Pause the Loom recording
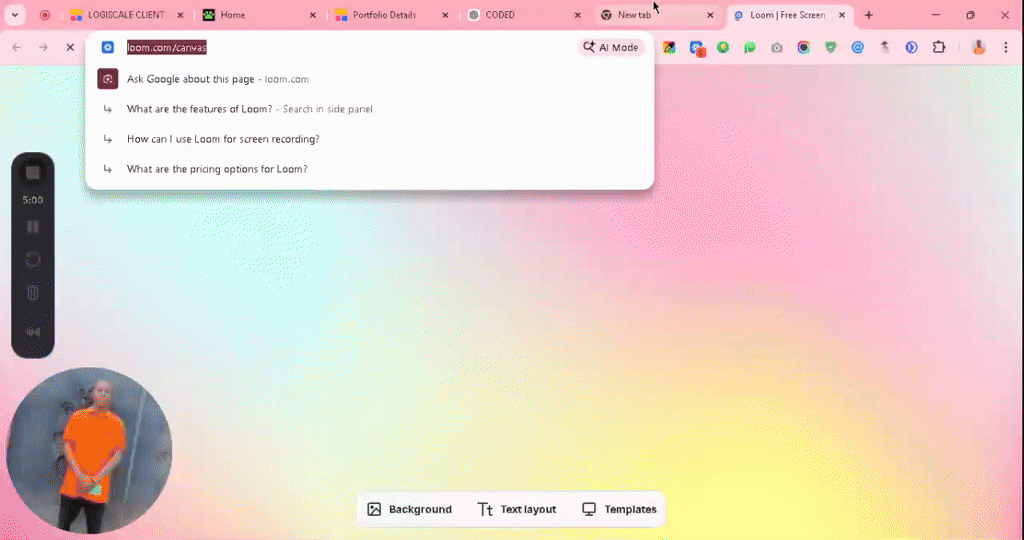Viewport: 1024px width, 540px height. 33,227
